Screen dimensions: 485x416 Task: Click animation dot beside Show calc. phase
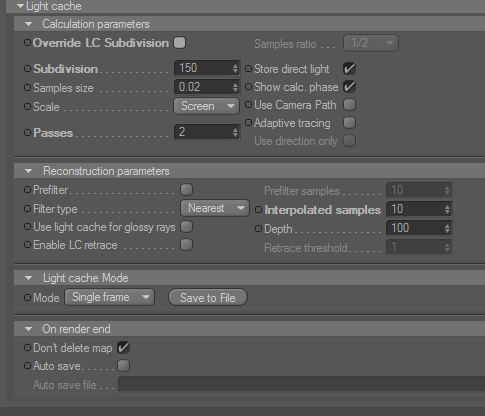tap(249, 87)
